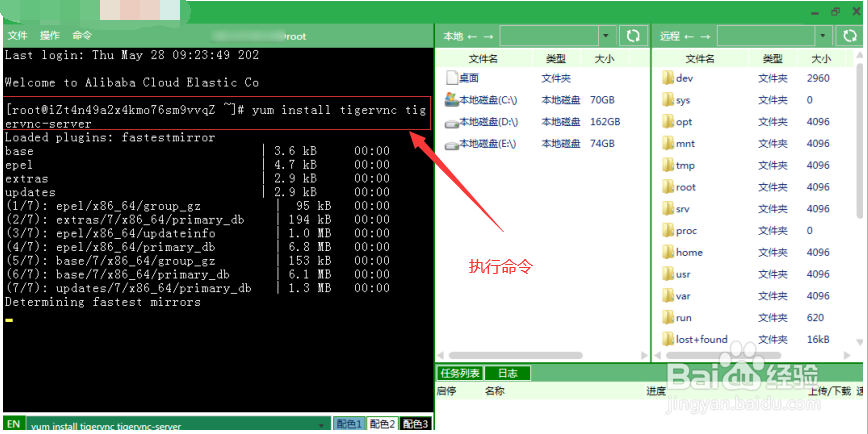Viewport: 868px width, 434px height.
Task: Sort remote files by 大小 header
Action: (x=820, y=58)
